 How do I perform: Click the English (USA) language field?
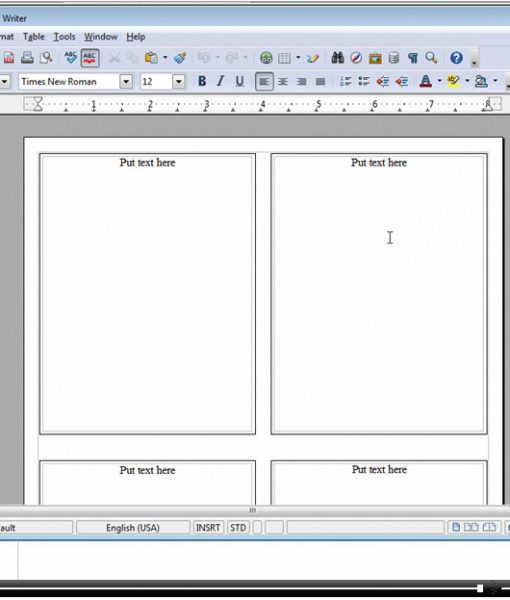pyautogui.click(x=133, y=528)
